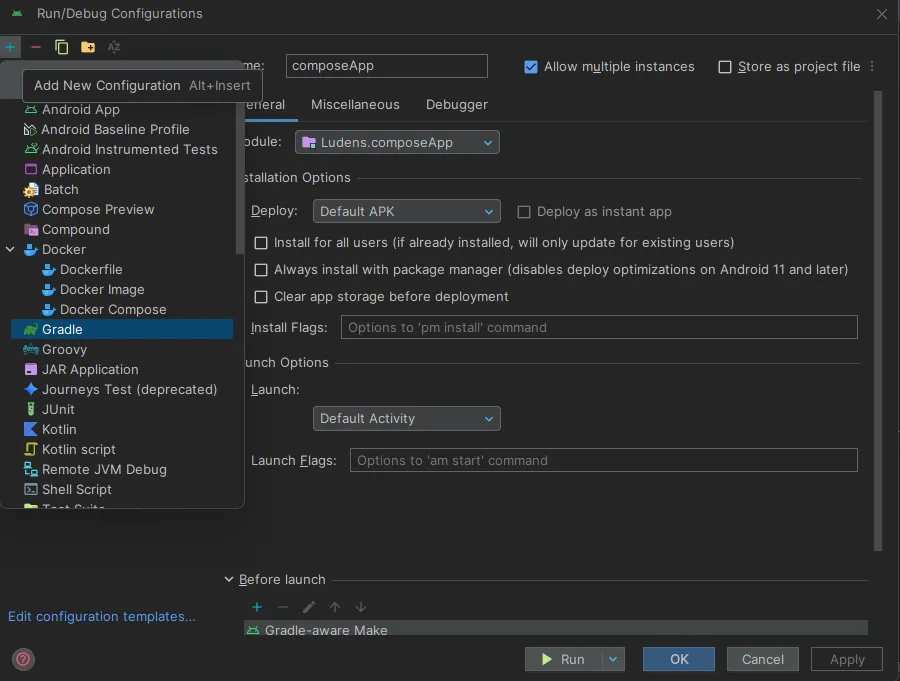The height and width of the screenshot is (681, 900).
Task: Switch to the Debugger tab
Action: click(456, 104)
